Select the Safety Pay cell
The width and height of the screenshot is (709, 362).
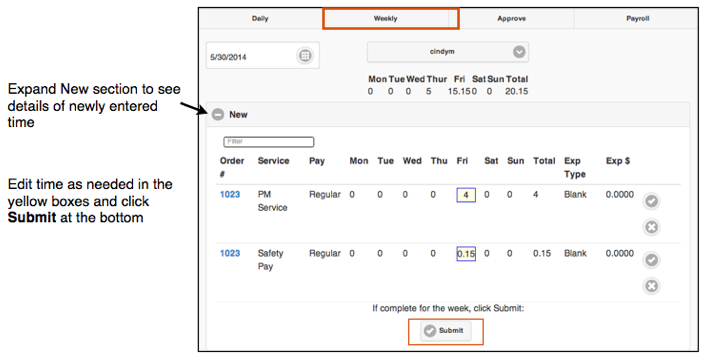(x=270, y=260)
